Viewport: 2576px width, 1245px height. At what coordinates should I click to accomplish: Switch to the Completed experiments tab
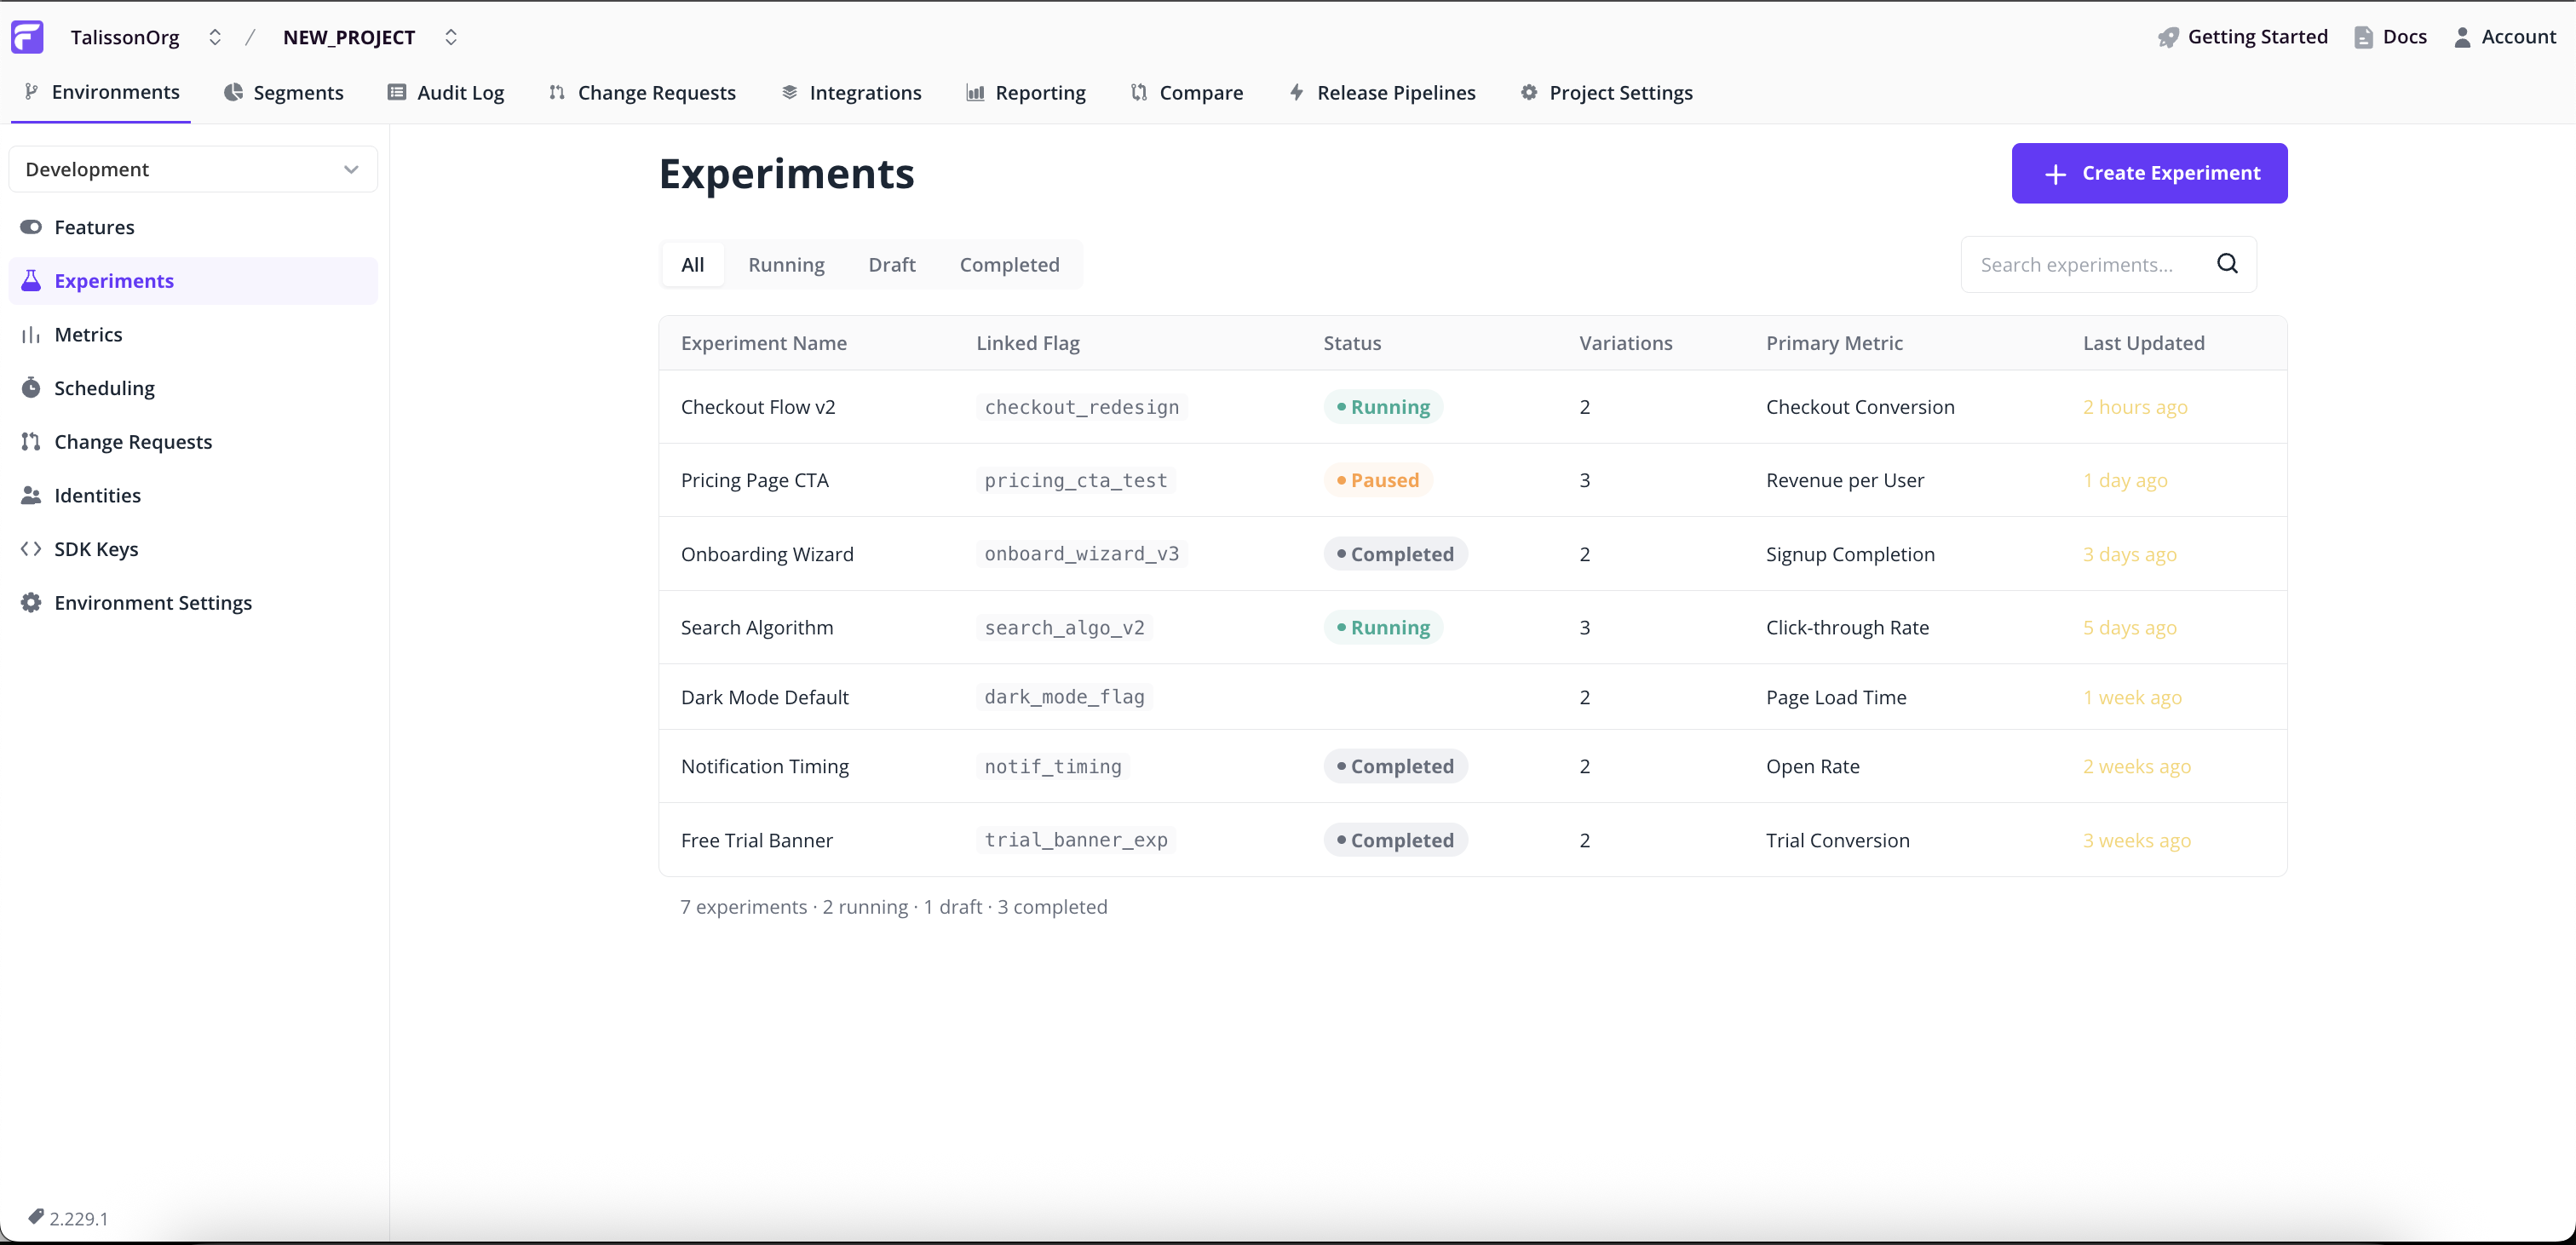(x=1009, y=264)
